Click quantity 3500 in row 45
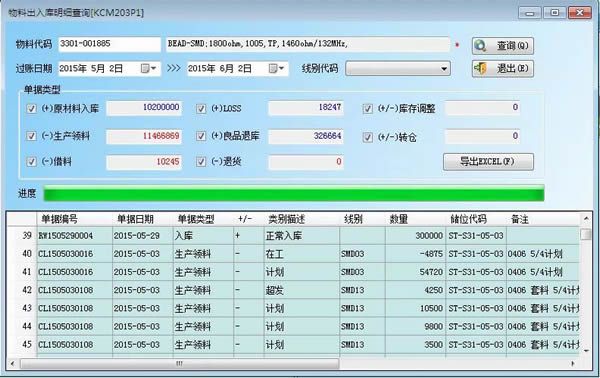This screenshot has width=600, height=378. 415,345
